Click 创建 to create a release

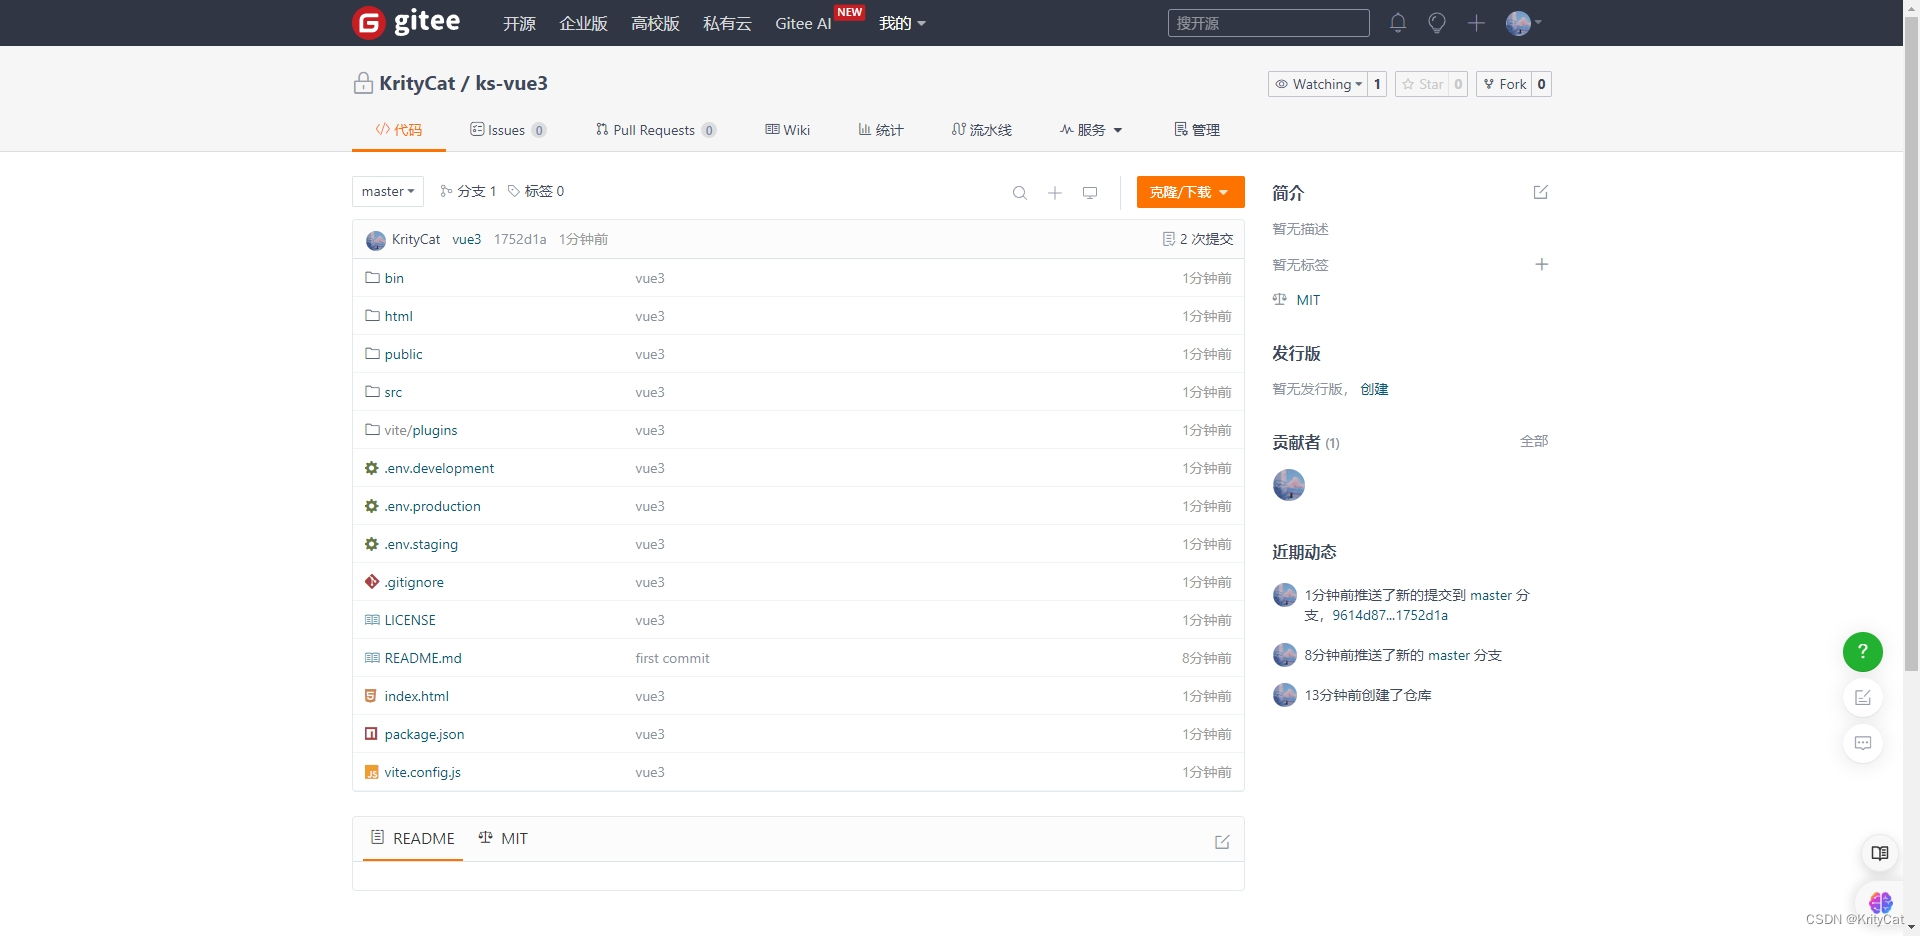tap(1374, 389)
